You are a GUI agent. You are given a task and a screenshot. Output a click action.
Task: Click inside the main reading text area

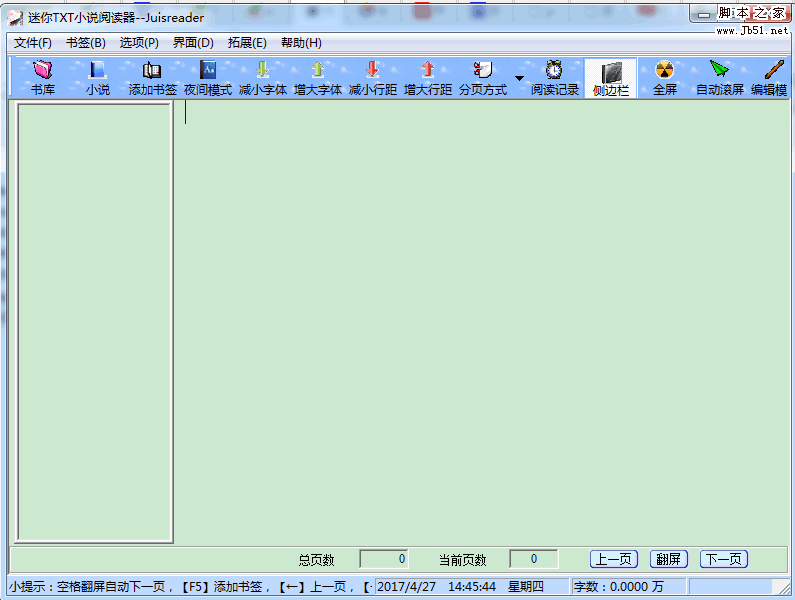(482, 322)
